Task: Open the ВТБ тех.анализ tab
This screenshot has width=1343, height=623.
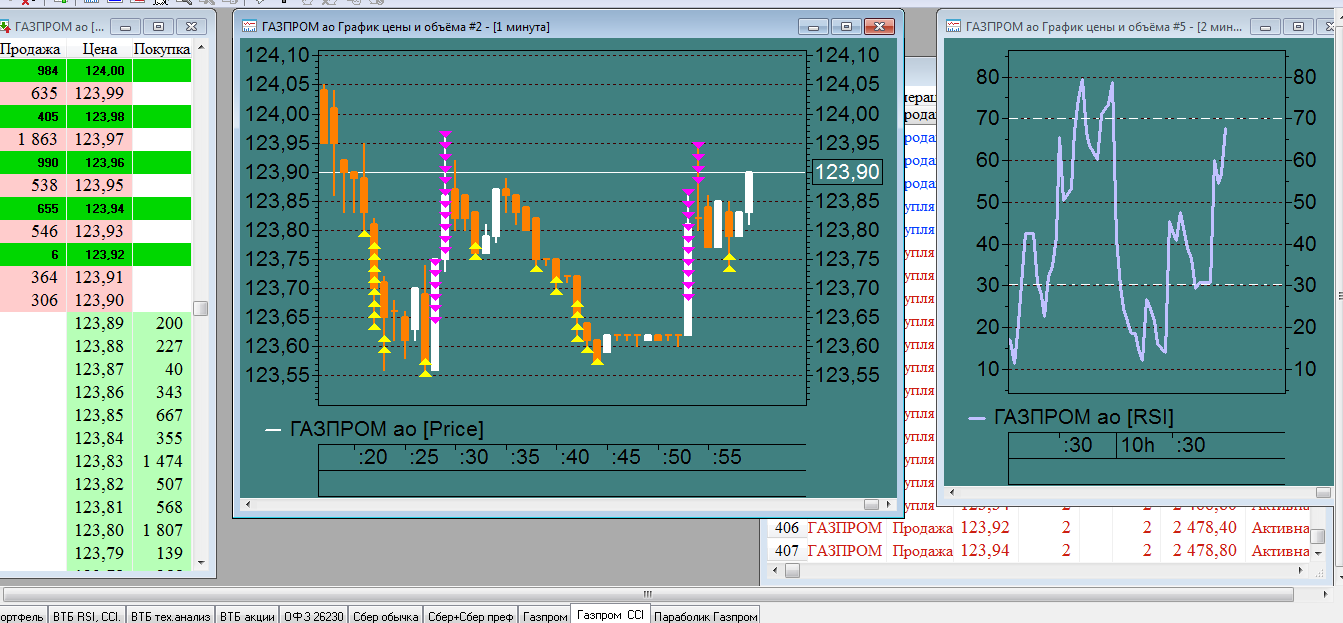Action: coord(171,616)
